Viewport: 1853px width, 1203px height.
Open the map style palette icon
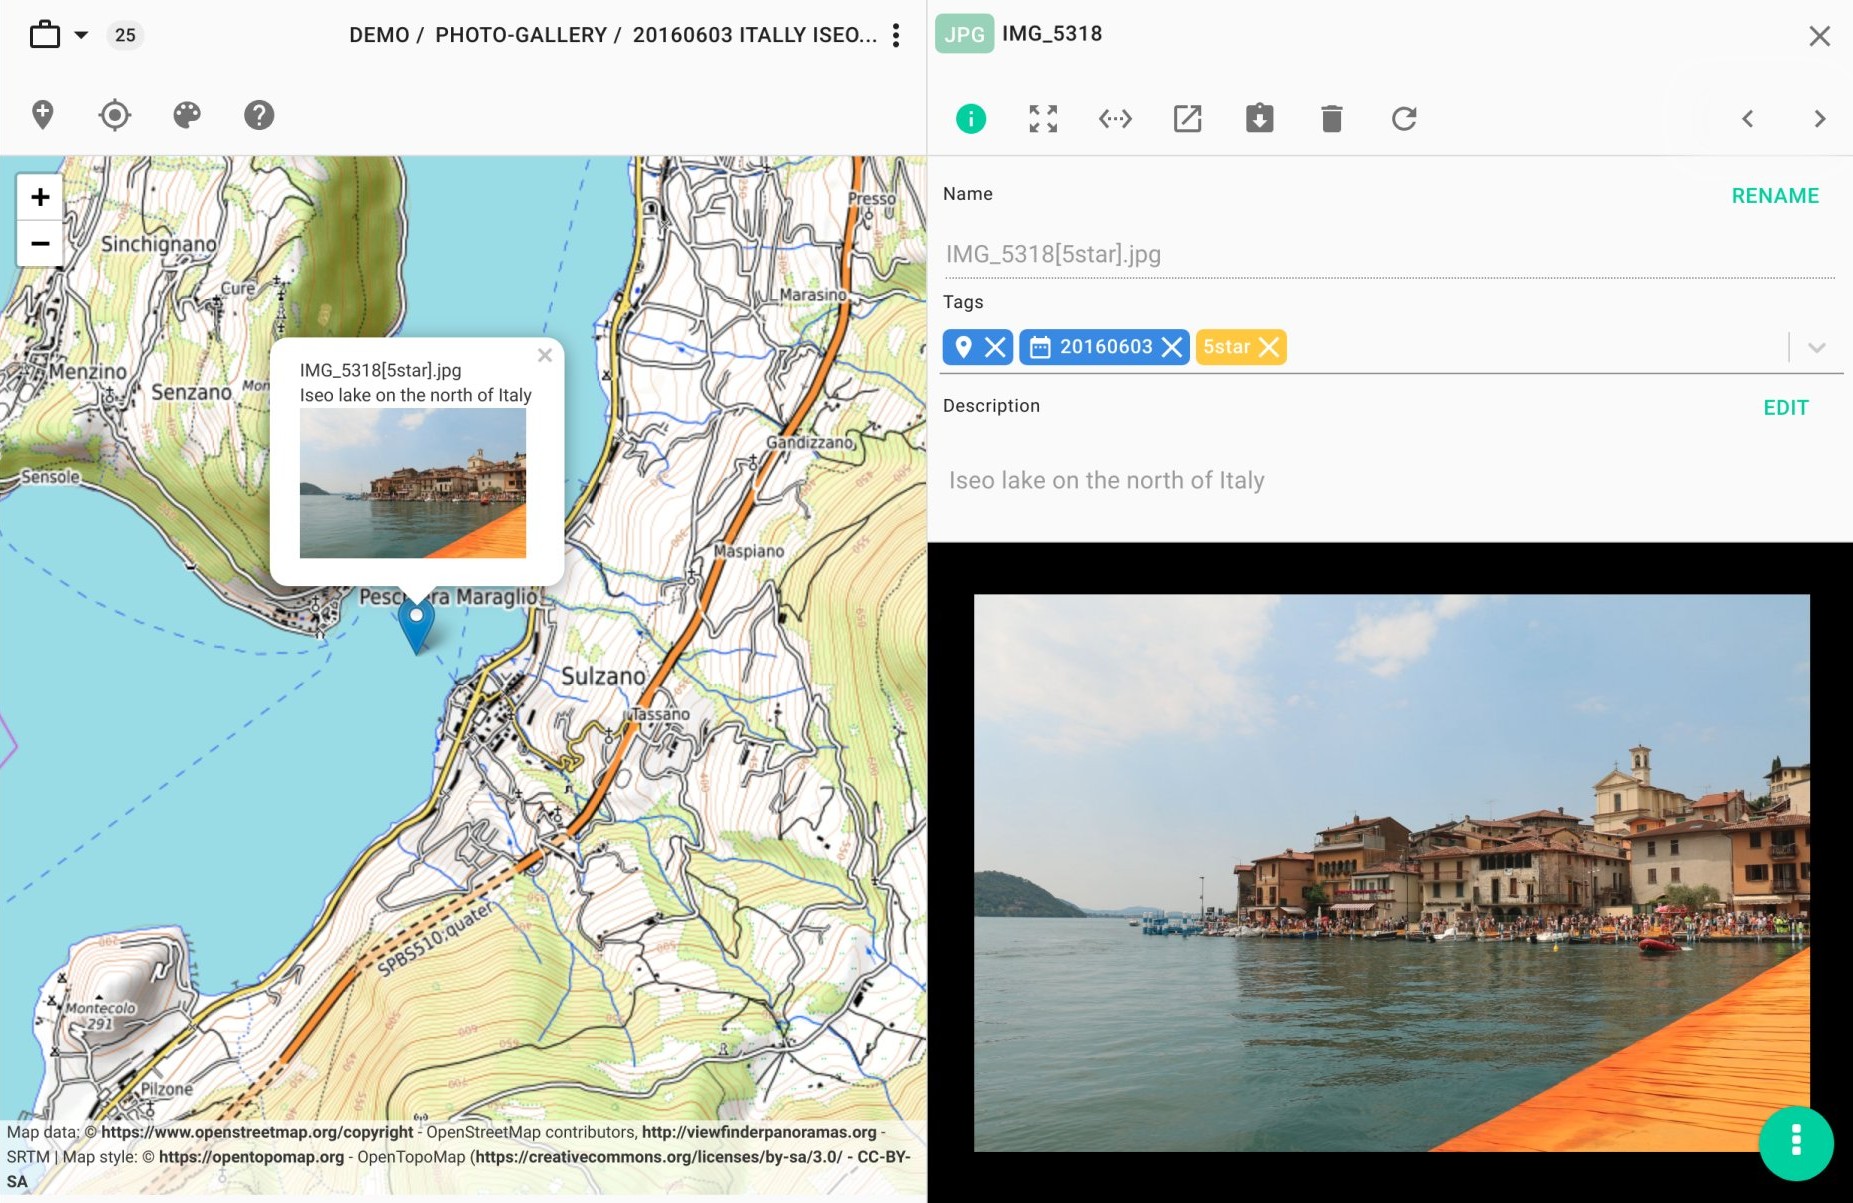tap(187, 115)
